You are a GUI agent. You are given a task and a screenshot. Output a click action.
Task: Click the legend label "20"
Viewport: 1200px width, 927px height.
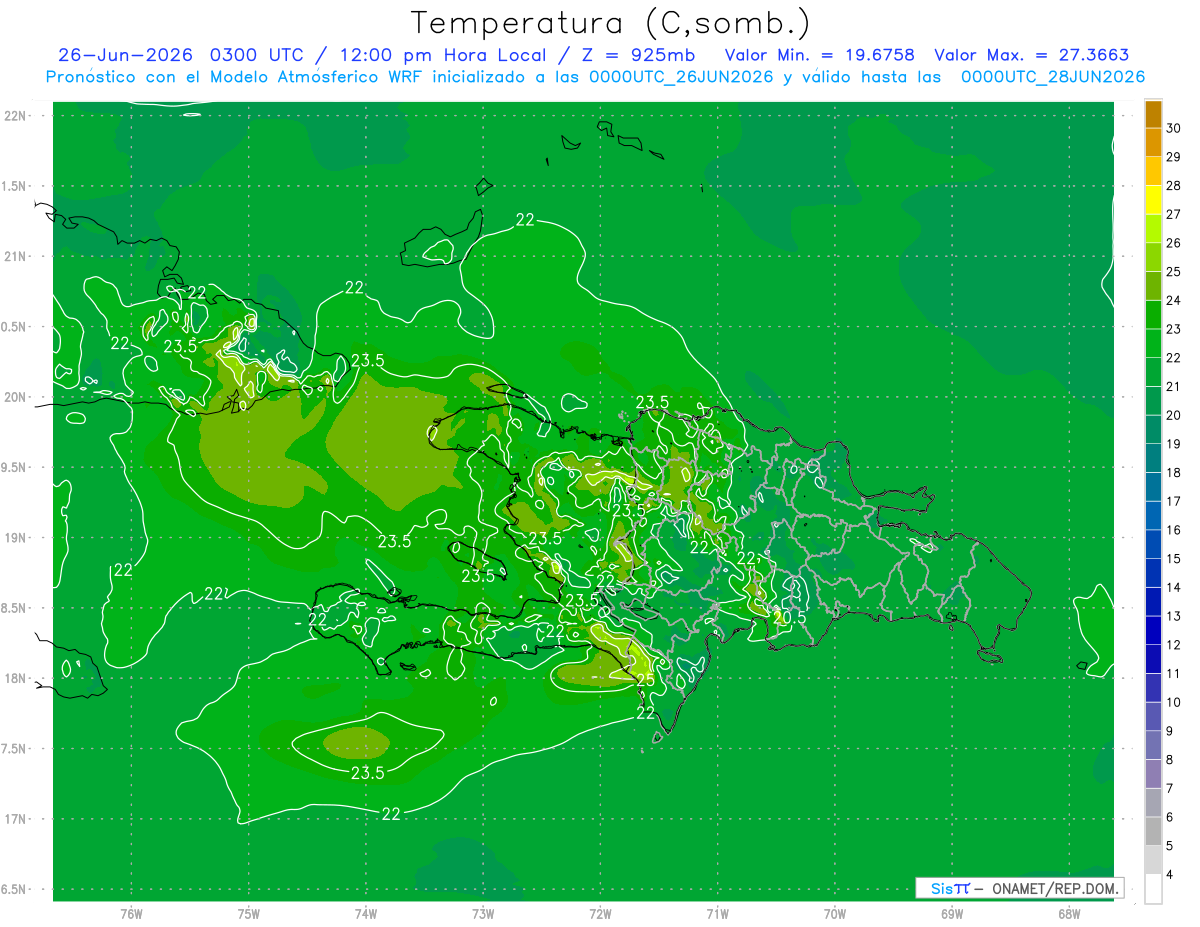(x=1174, y=415)
